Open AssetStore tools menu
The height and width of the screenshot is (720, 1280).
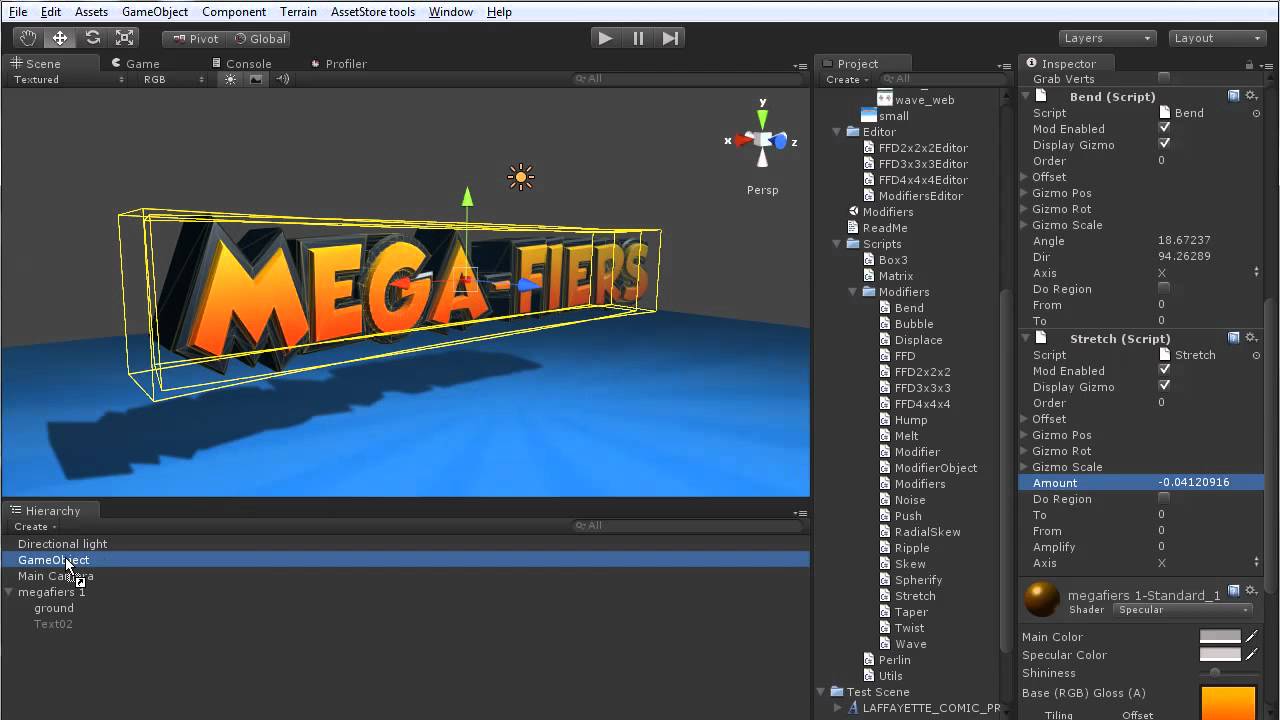[x=373, y=12]
